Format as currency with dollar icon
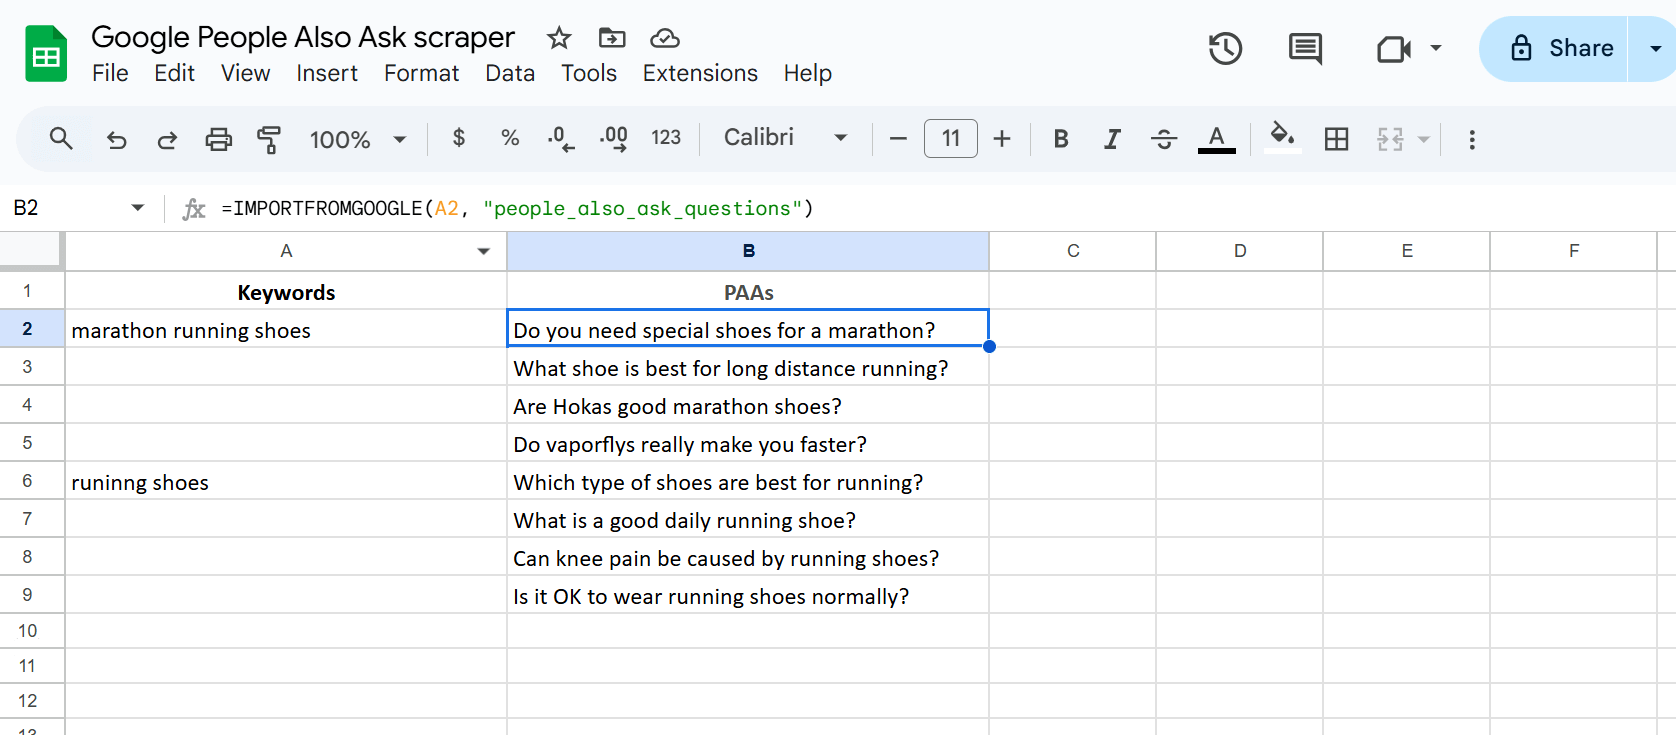Image resolution: width=1676 pixels, height=735 pixels. point(459,138)
